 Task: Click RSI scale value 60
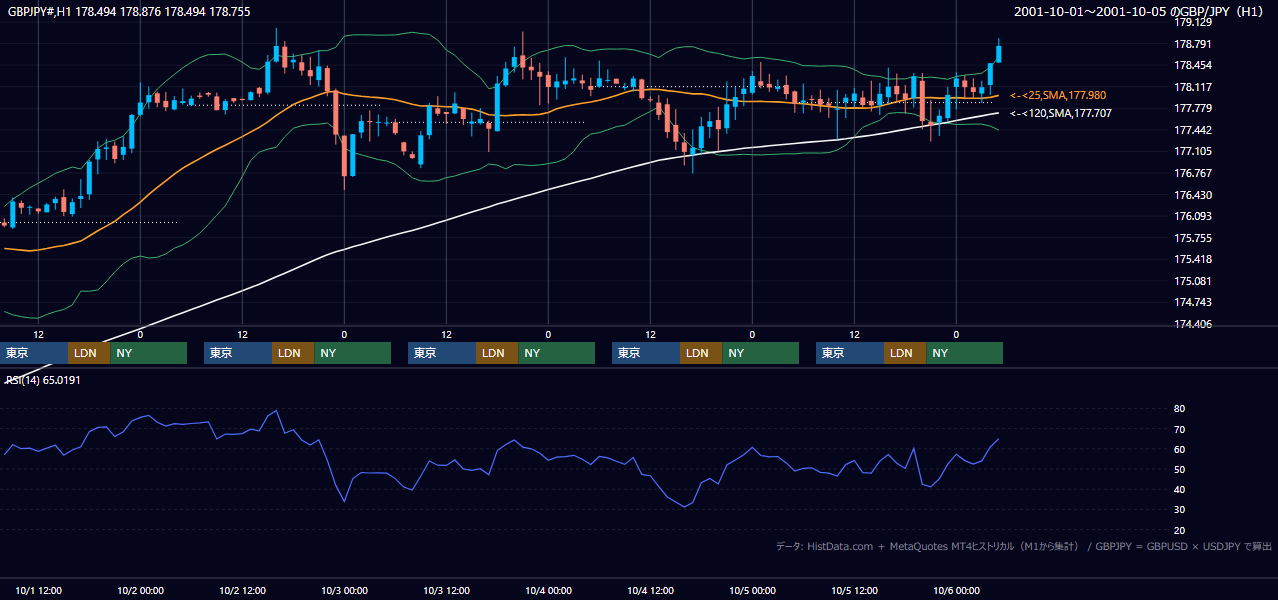point(1179,449)
